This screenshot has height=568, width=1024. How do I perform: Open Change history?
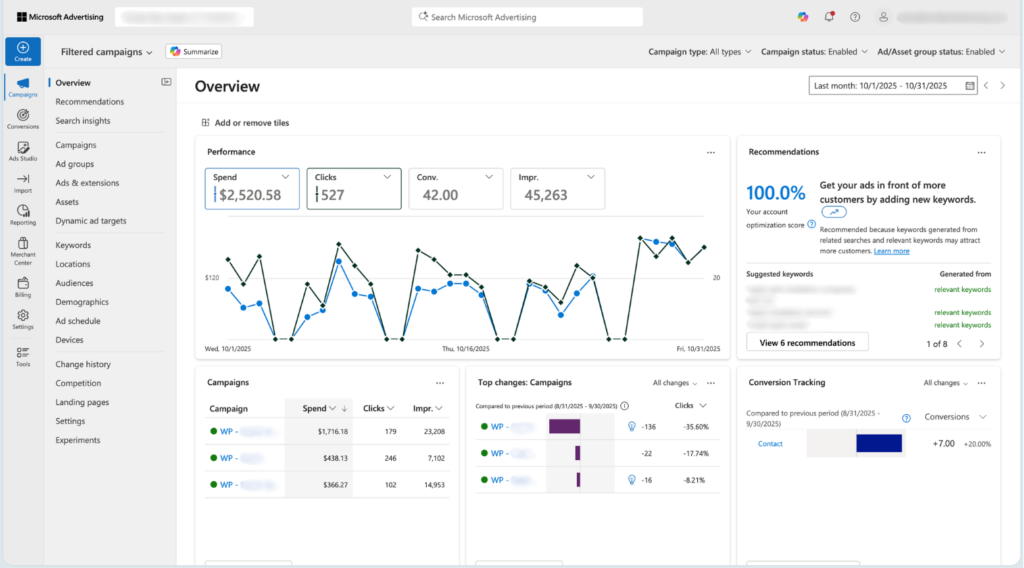[x=83, y=364]
